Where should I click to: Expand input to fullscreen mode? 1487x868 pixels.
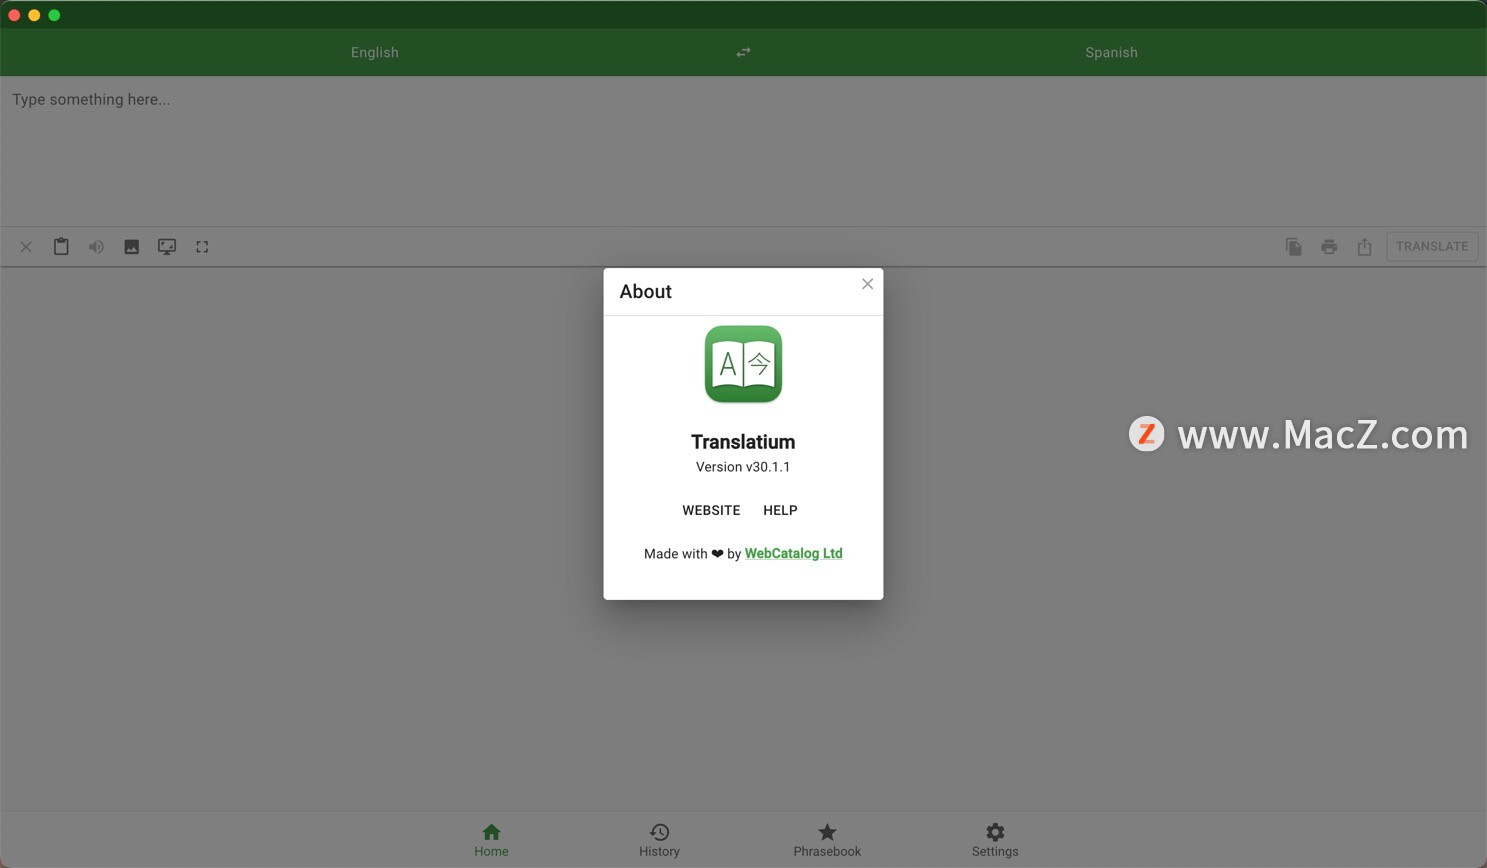(x=202, y=247)
